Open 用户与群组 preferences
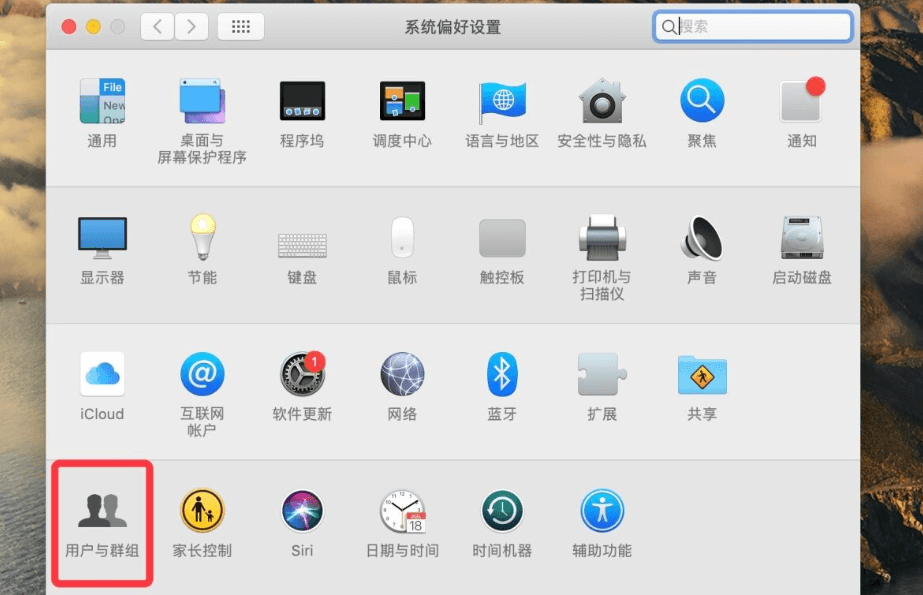 pos(101,520)
